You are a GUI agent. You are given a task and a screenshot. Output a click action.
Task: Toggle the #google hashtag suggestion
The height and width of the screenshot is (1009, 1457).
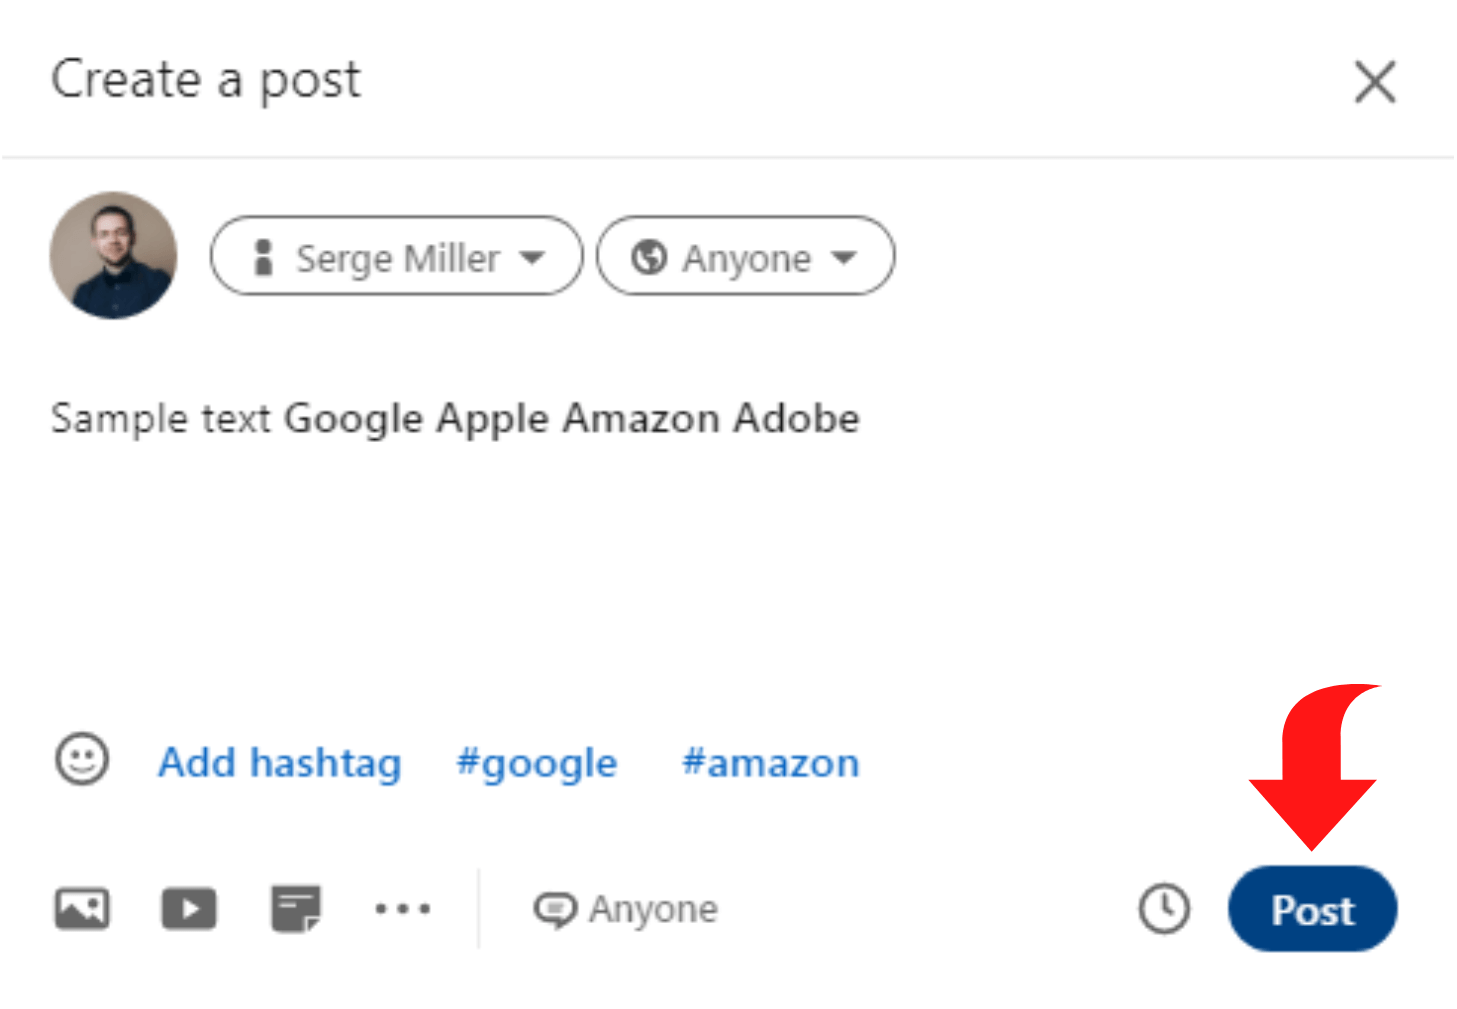[536, 763]
